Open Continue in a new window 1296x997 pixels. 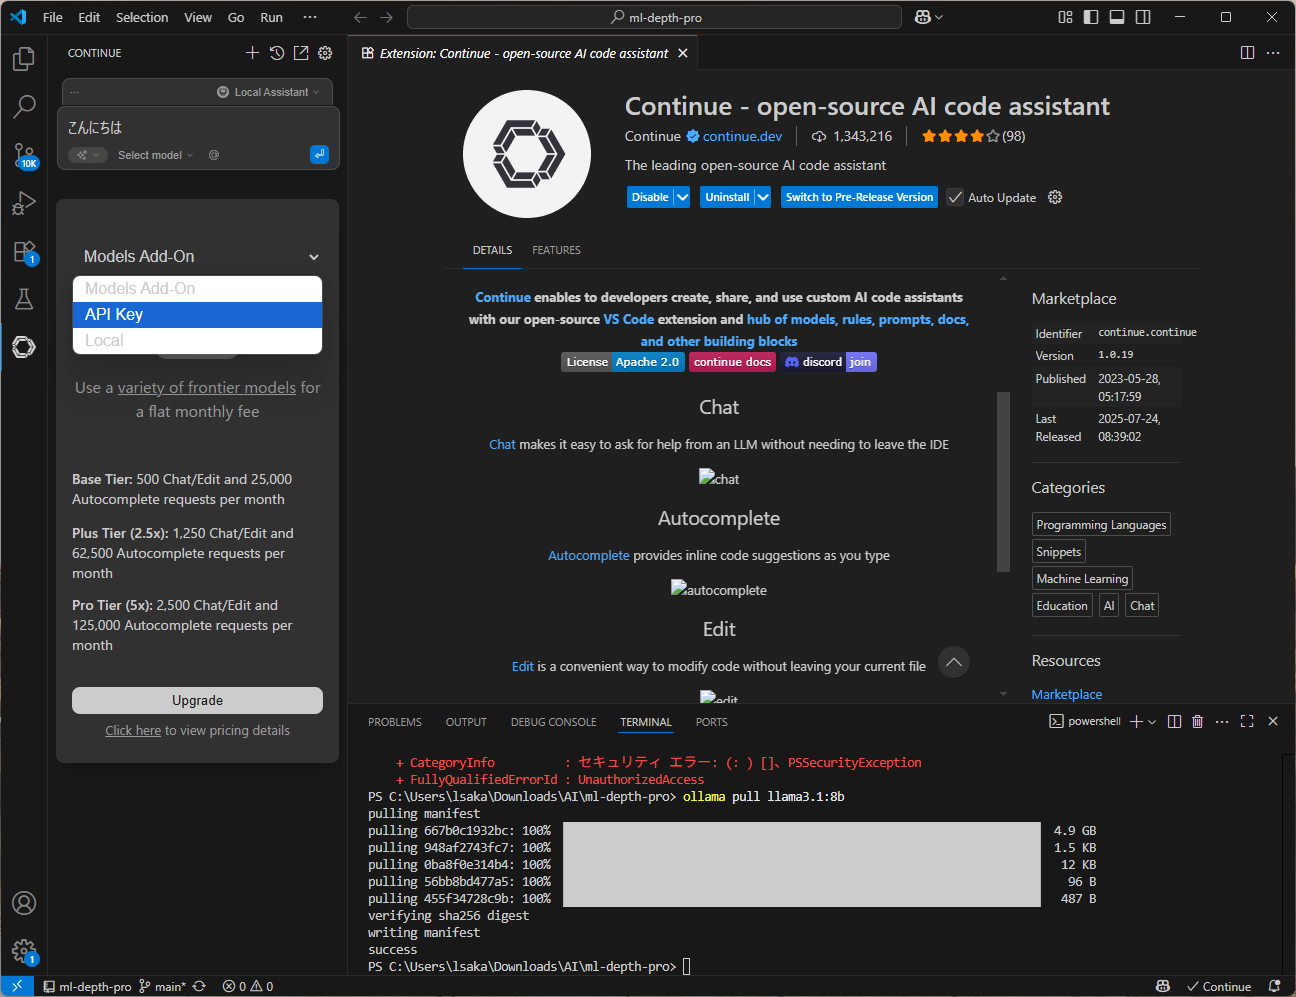[x=301, y=53]
